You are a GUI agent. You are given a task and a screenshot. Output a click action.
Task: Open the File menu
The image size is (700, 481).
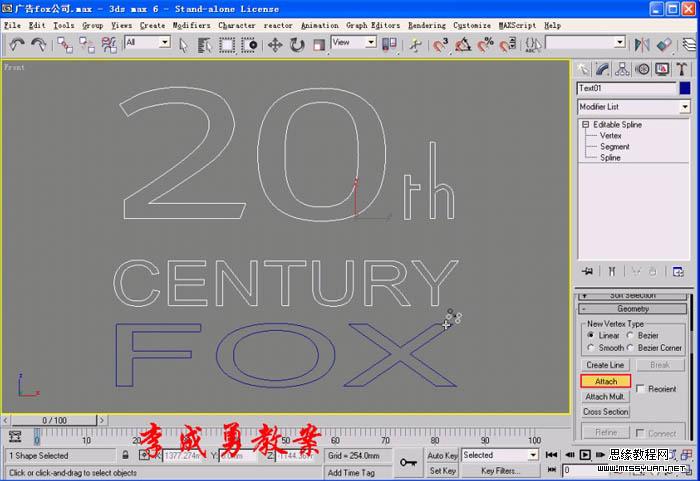click(x=12, y=25)
